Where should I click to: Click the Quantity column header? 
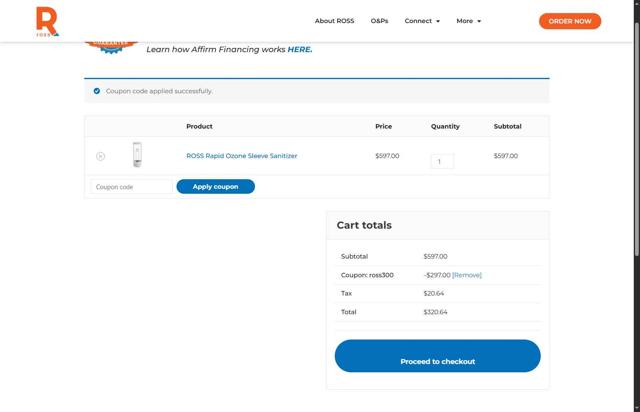click(x=445, y=126)
